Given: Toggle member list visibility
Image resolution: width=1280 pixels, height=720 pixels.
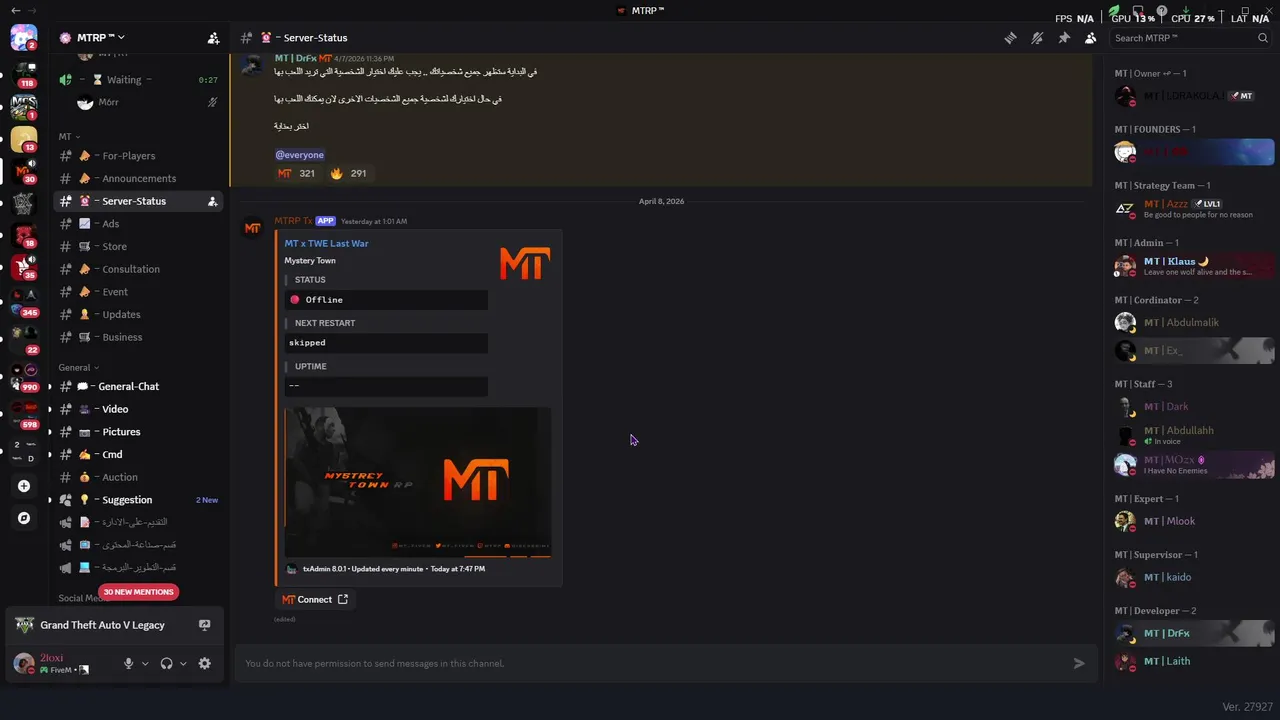Looking at the screenshot, I should [x=1090, y=38].
